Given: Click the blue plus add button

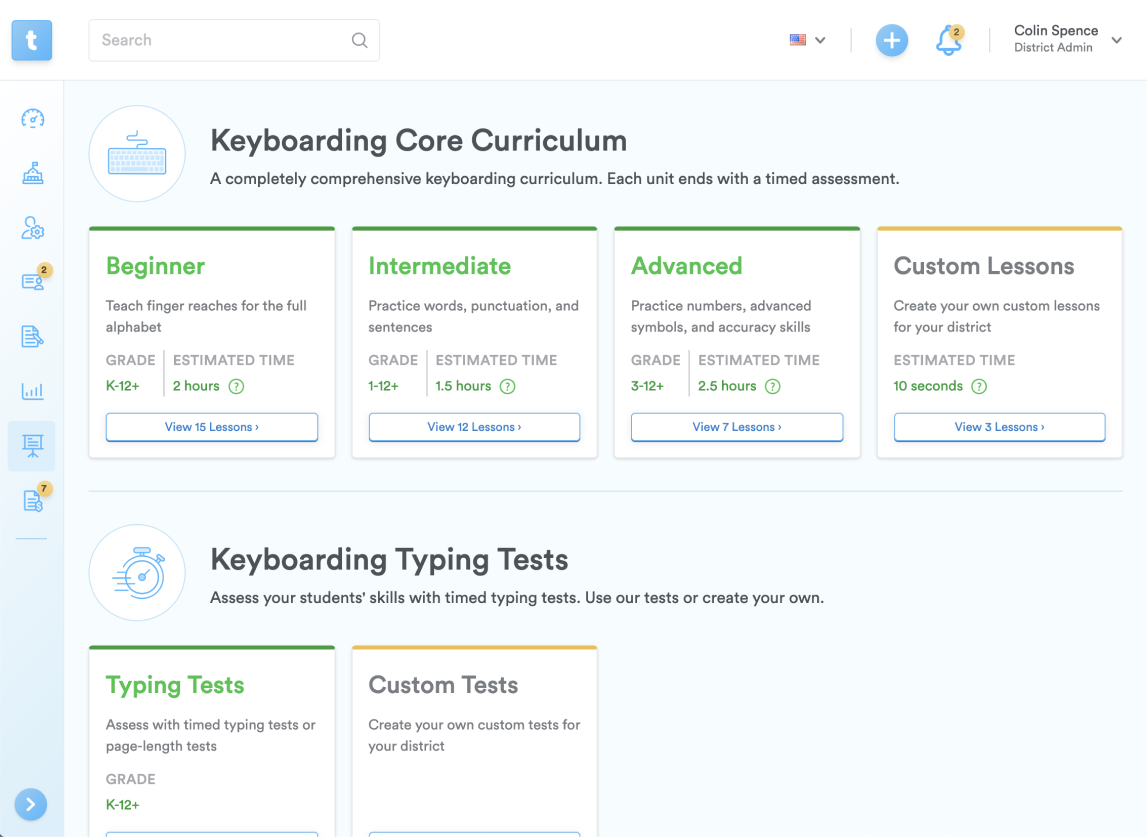Looking at the screenshot, I should coord(892,40).
